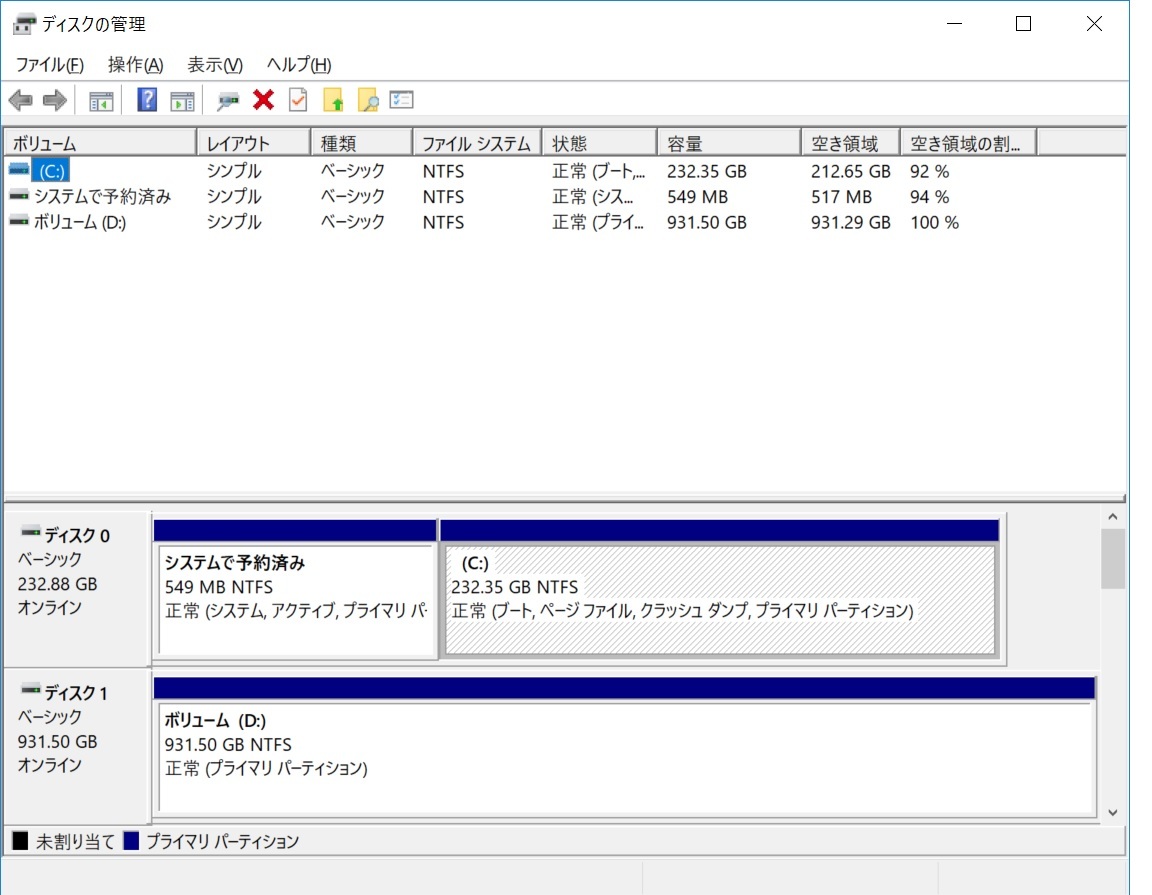
Task: Click the Forward arrow toolbar icon
Action: pos(54,100)
